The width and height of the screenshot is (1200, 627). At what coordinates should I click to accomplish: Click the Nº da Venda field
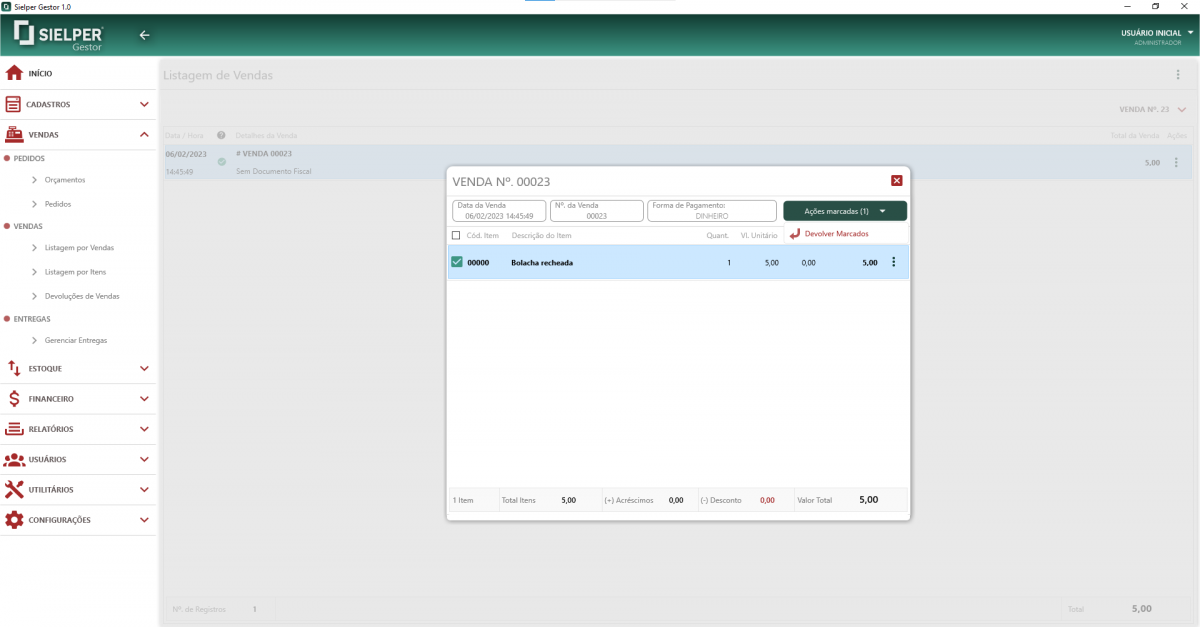(x=596, y=211)
